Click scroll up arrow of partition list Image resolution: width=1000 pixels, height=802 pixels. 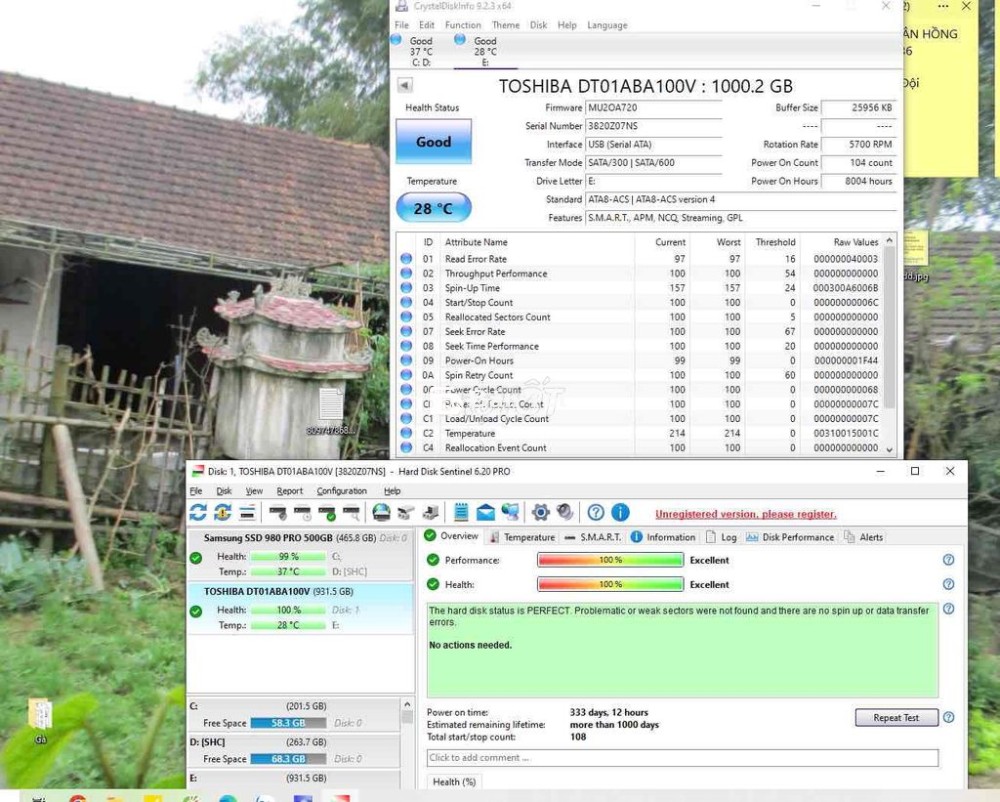tap(407, 704)
